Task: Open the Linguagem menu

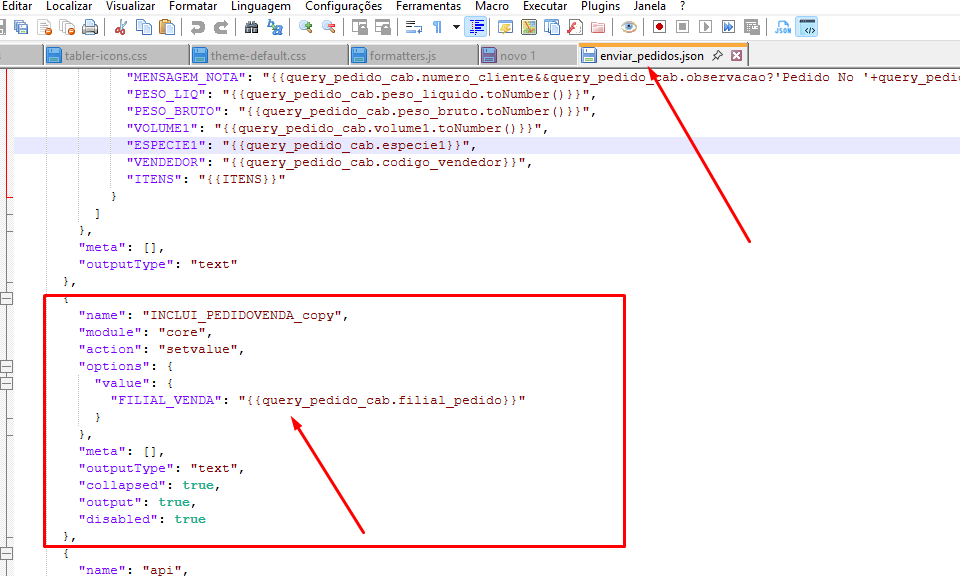Action: (260, 6)
